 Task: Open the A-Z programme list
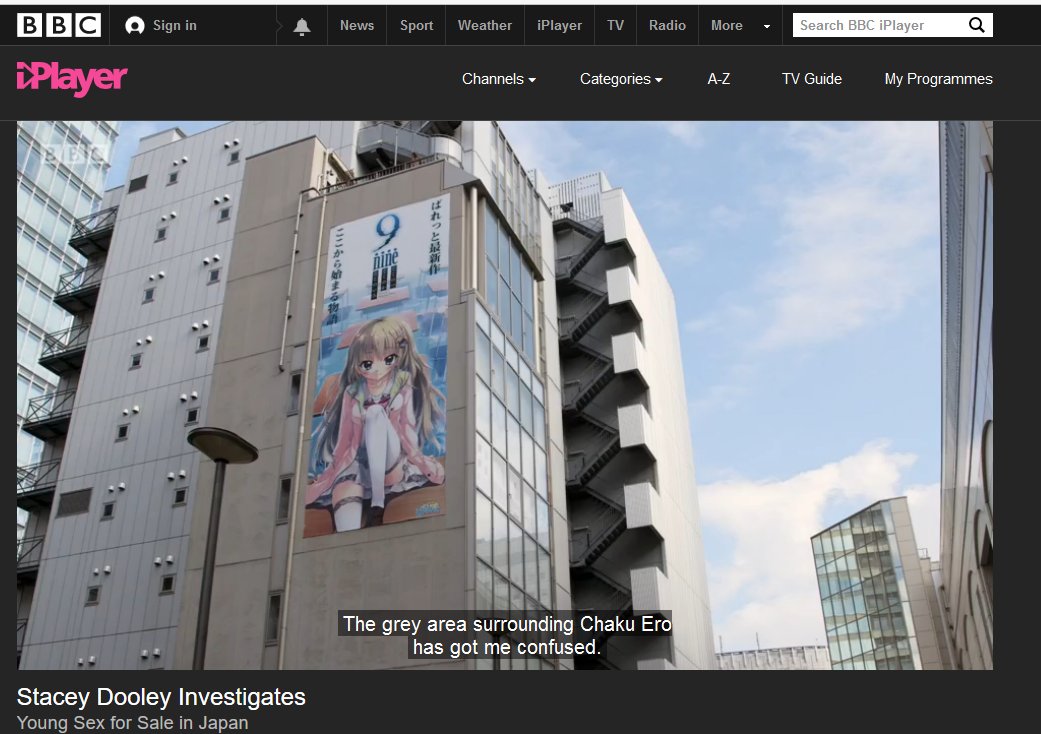(x=718, y=79)
